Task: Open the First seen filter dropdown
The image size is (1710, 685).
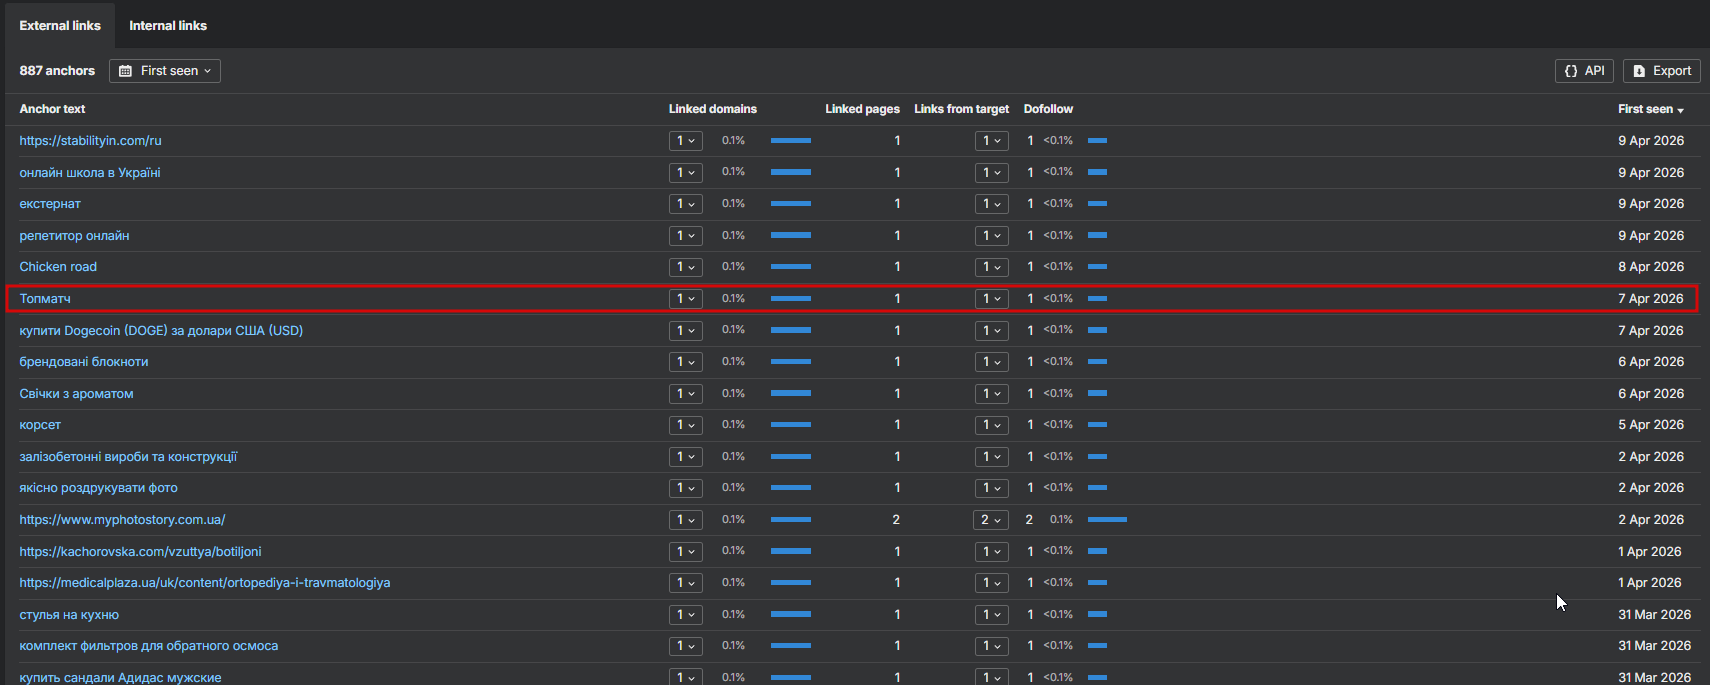Action: tap(165, 71)
